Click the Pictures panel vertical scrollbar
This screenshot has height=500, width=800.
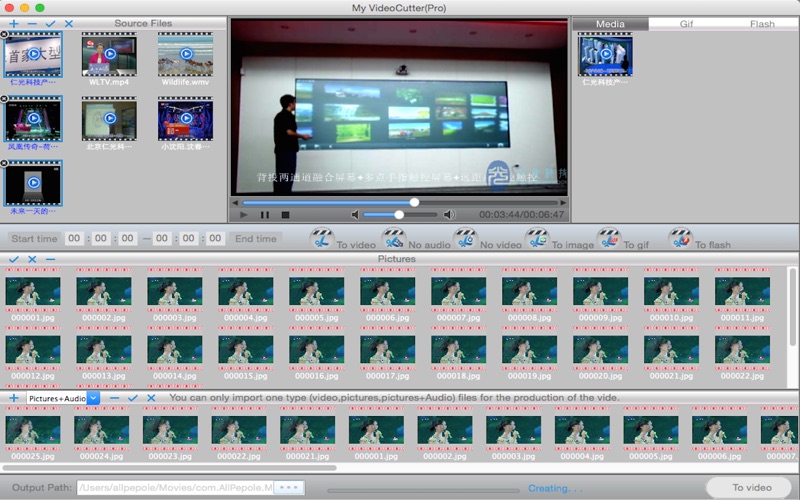(x=792, y=307)
